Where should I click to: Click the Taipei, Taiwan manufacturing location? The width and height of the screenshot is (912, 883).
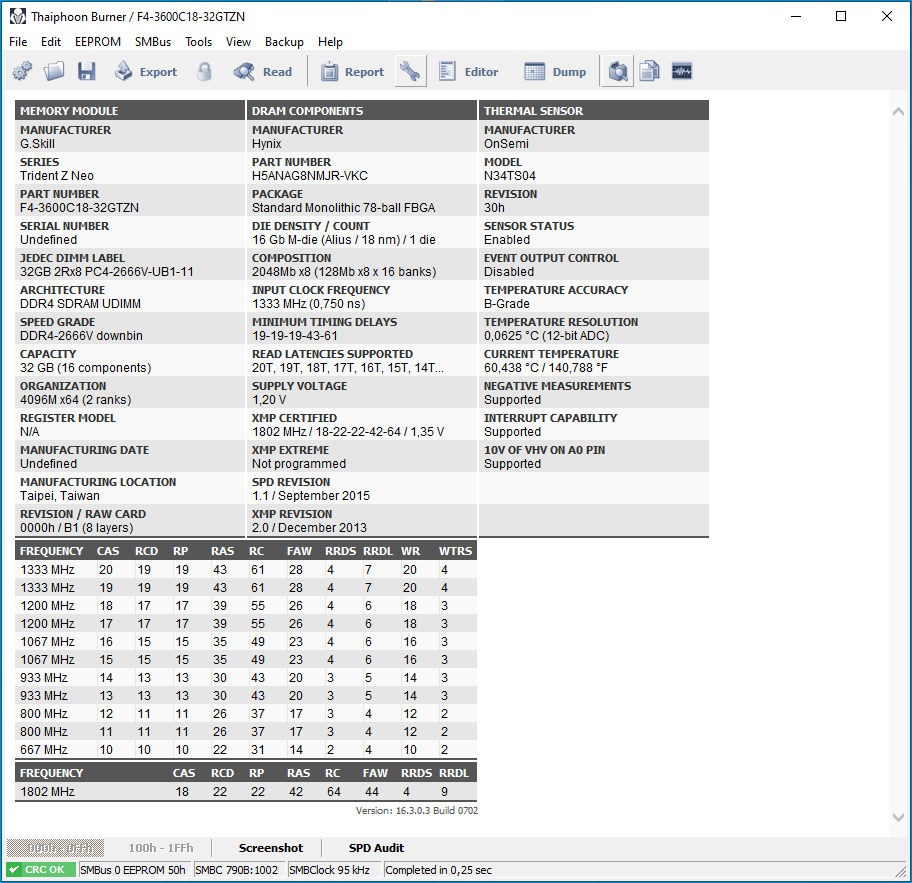60,496
